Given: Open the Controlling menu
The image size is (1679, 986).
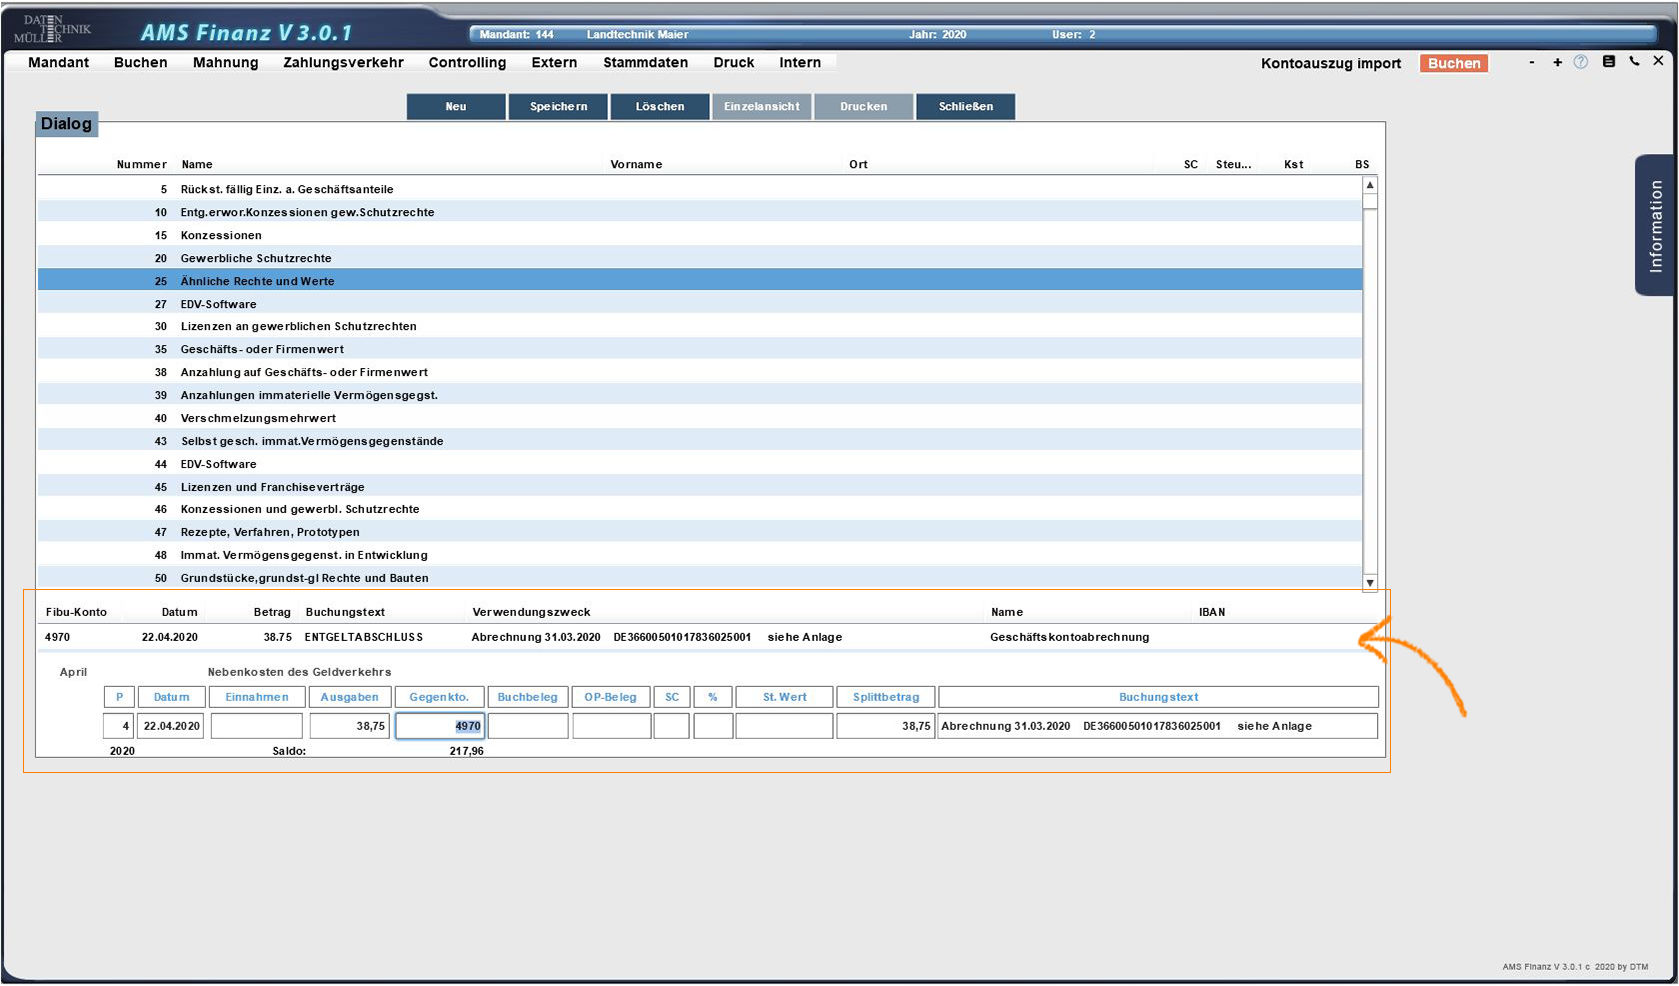Looking at the screenshot, I should click(467, 62).
